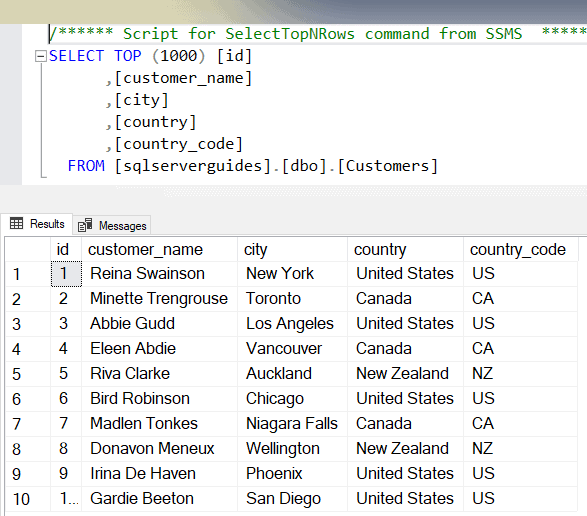Select row header number 5
The image size is (587, 516).
28,374
